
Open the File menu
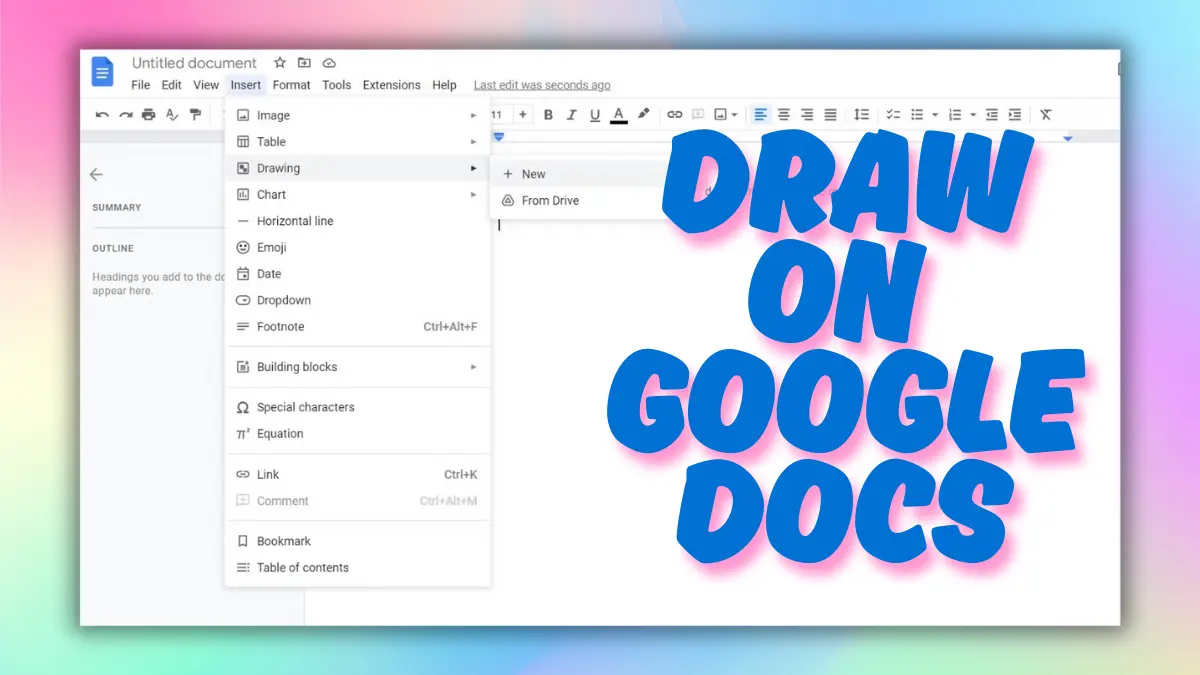(x=141, y=85)
